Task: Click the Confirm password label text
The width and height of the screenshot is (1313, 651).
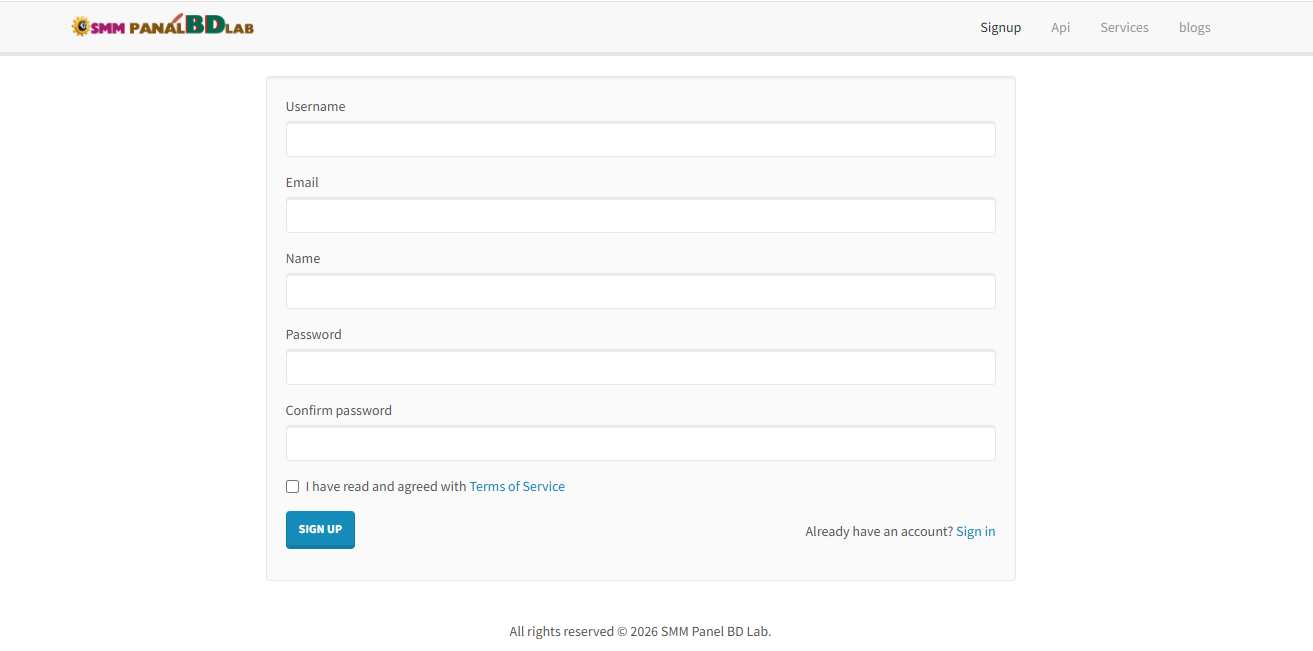Action: (x=338, y=411)
